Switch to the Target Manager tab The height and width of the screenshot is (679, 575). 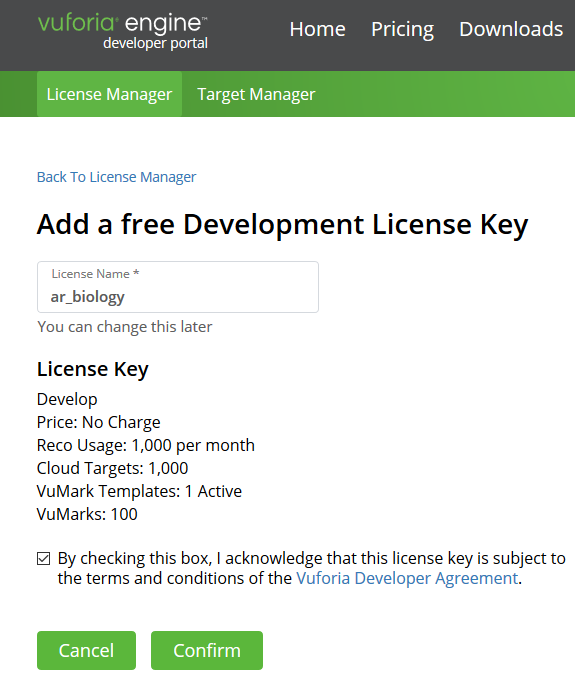(256, 94)
